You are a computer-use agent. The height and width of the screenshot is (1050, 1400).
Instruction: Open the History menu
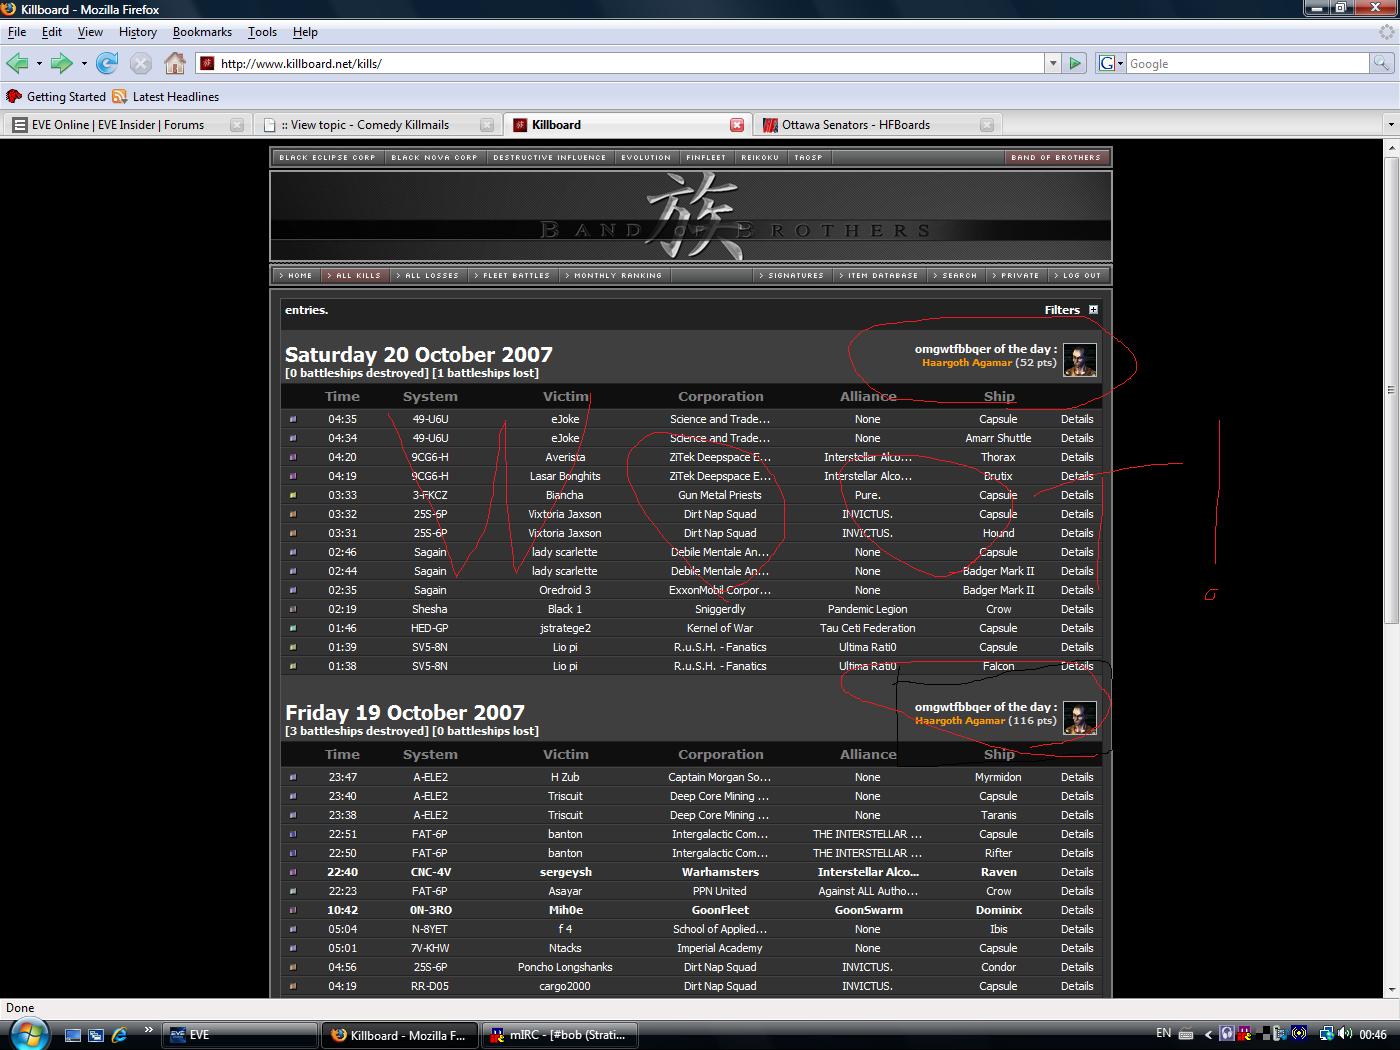pyautogui.click(x=138, y=32)
